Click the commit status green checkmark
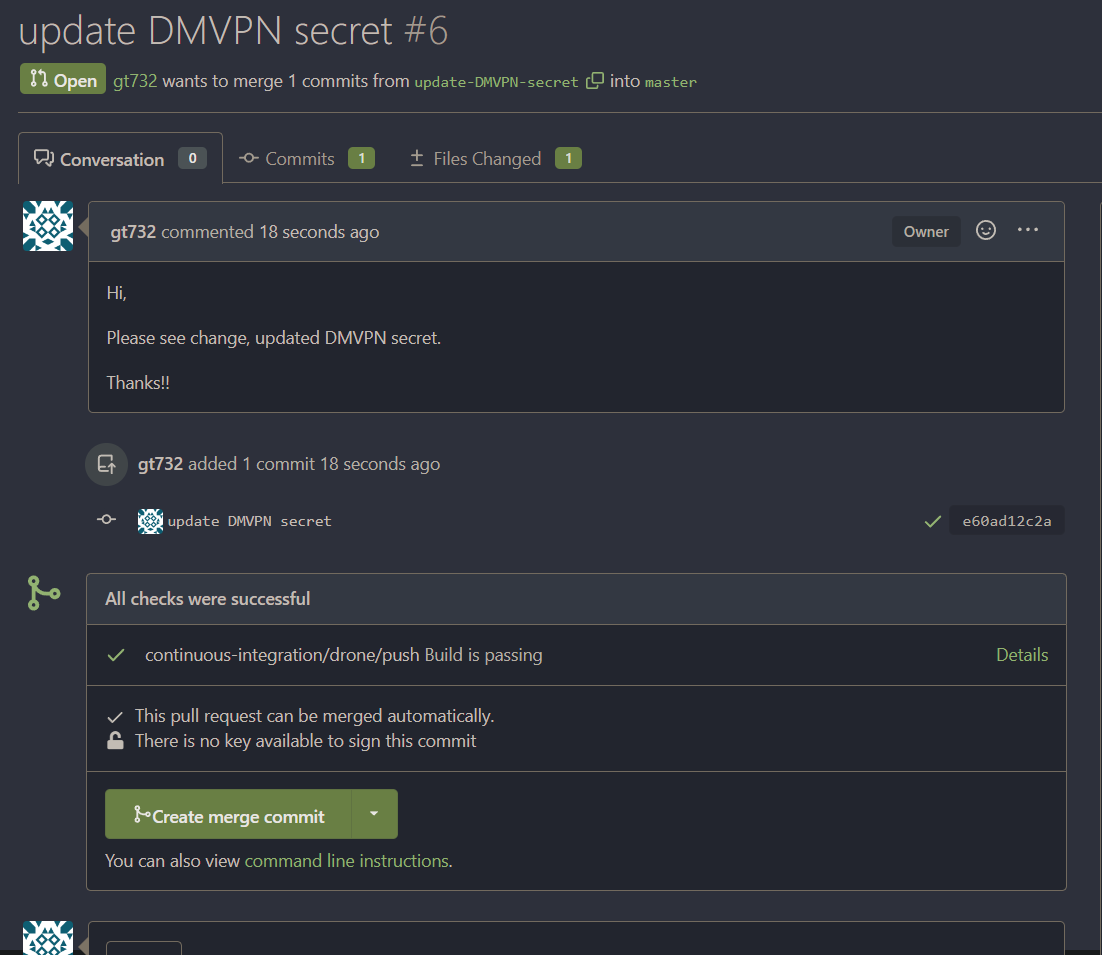 point(933,521)
